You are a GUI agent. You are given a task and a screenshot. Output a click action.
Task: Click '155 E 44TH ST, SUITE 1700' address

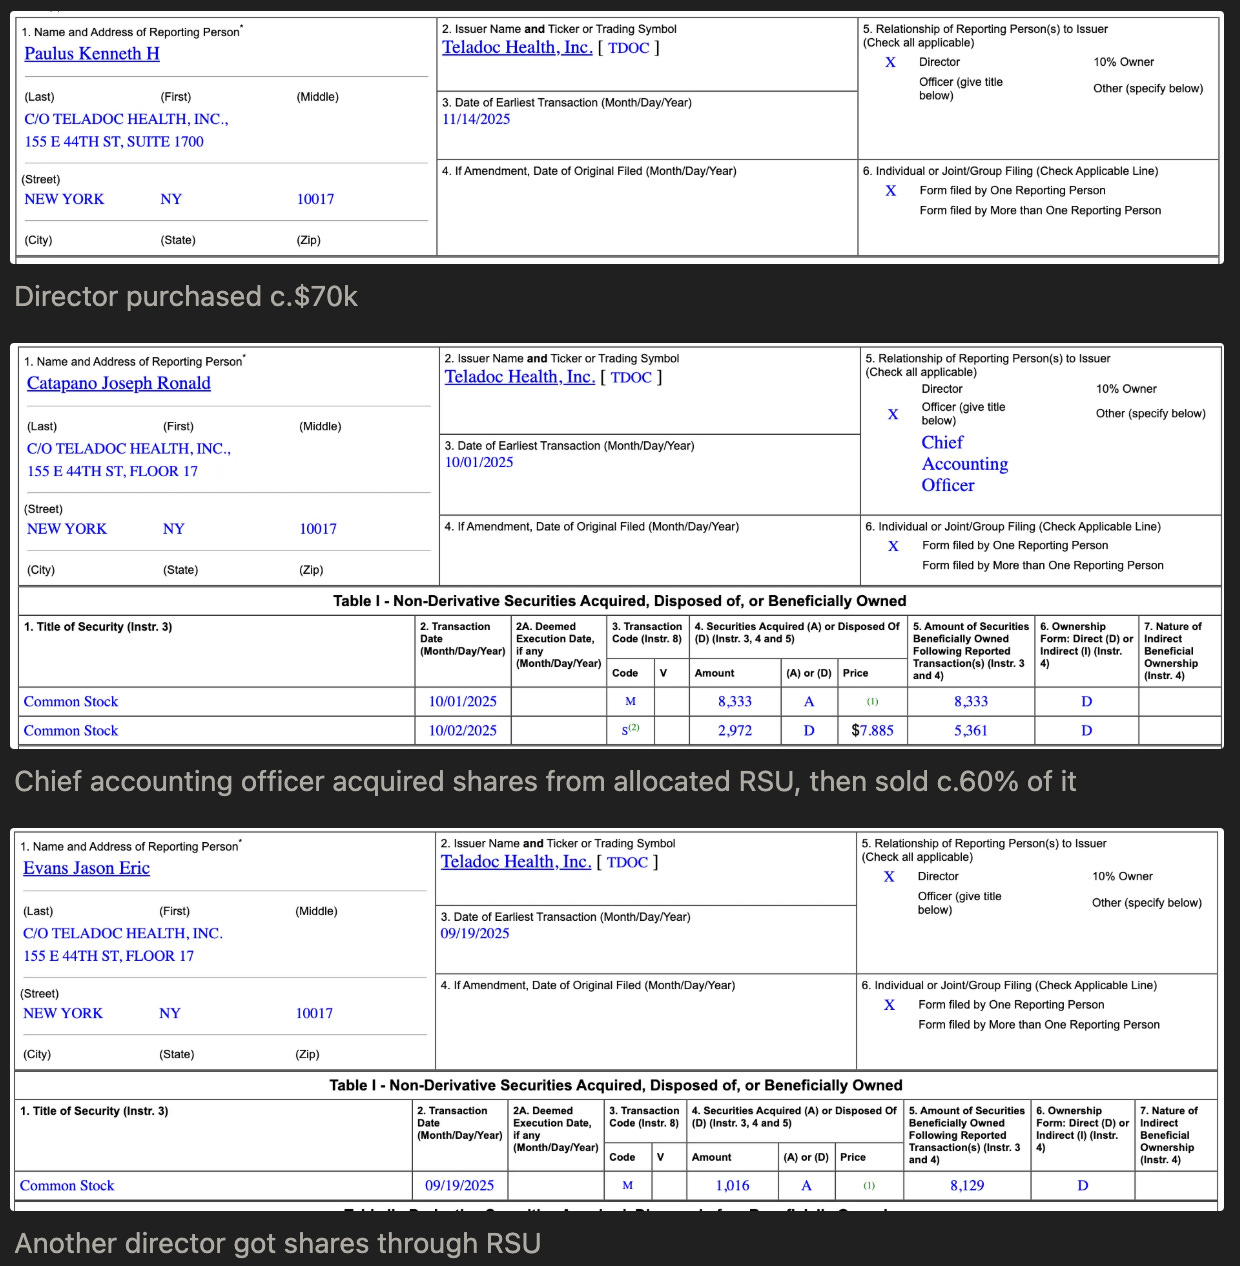pos(114,142)
